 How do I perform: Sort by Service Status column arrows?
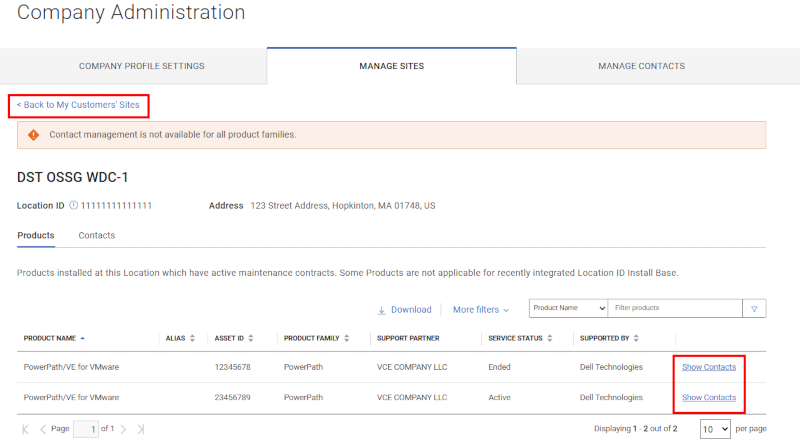pos(550,338)
